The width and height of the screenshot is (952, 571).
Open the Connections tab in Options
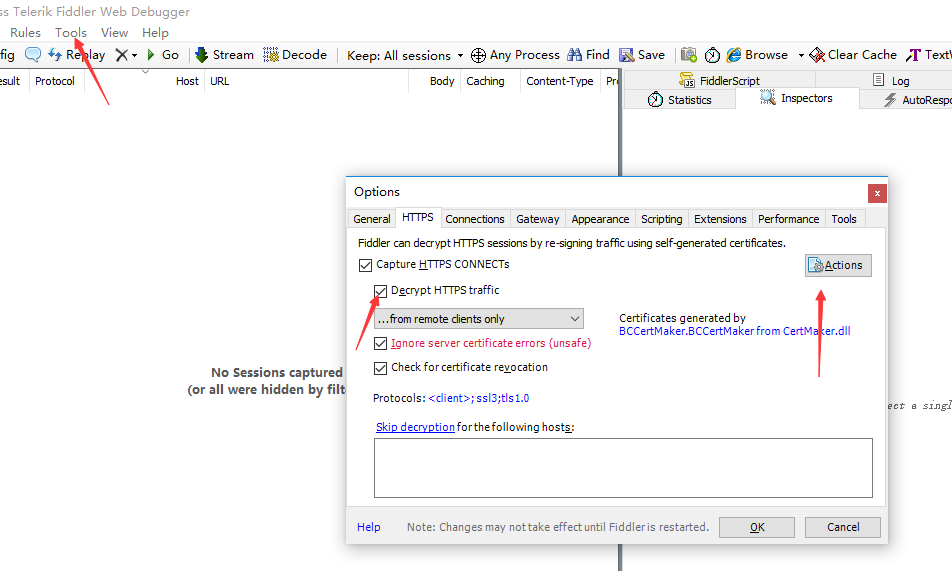[x=475, y=219]
